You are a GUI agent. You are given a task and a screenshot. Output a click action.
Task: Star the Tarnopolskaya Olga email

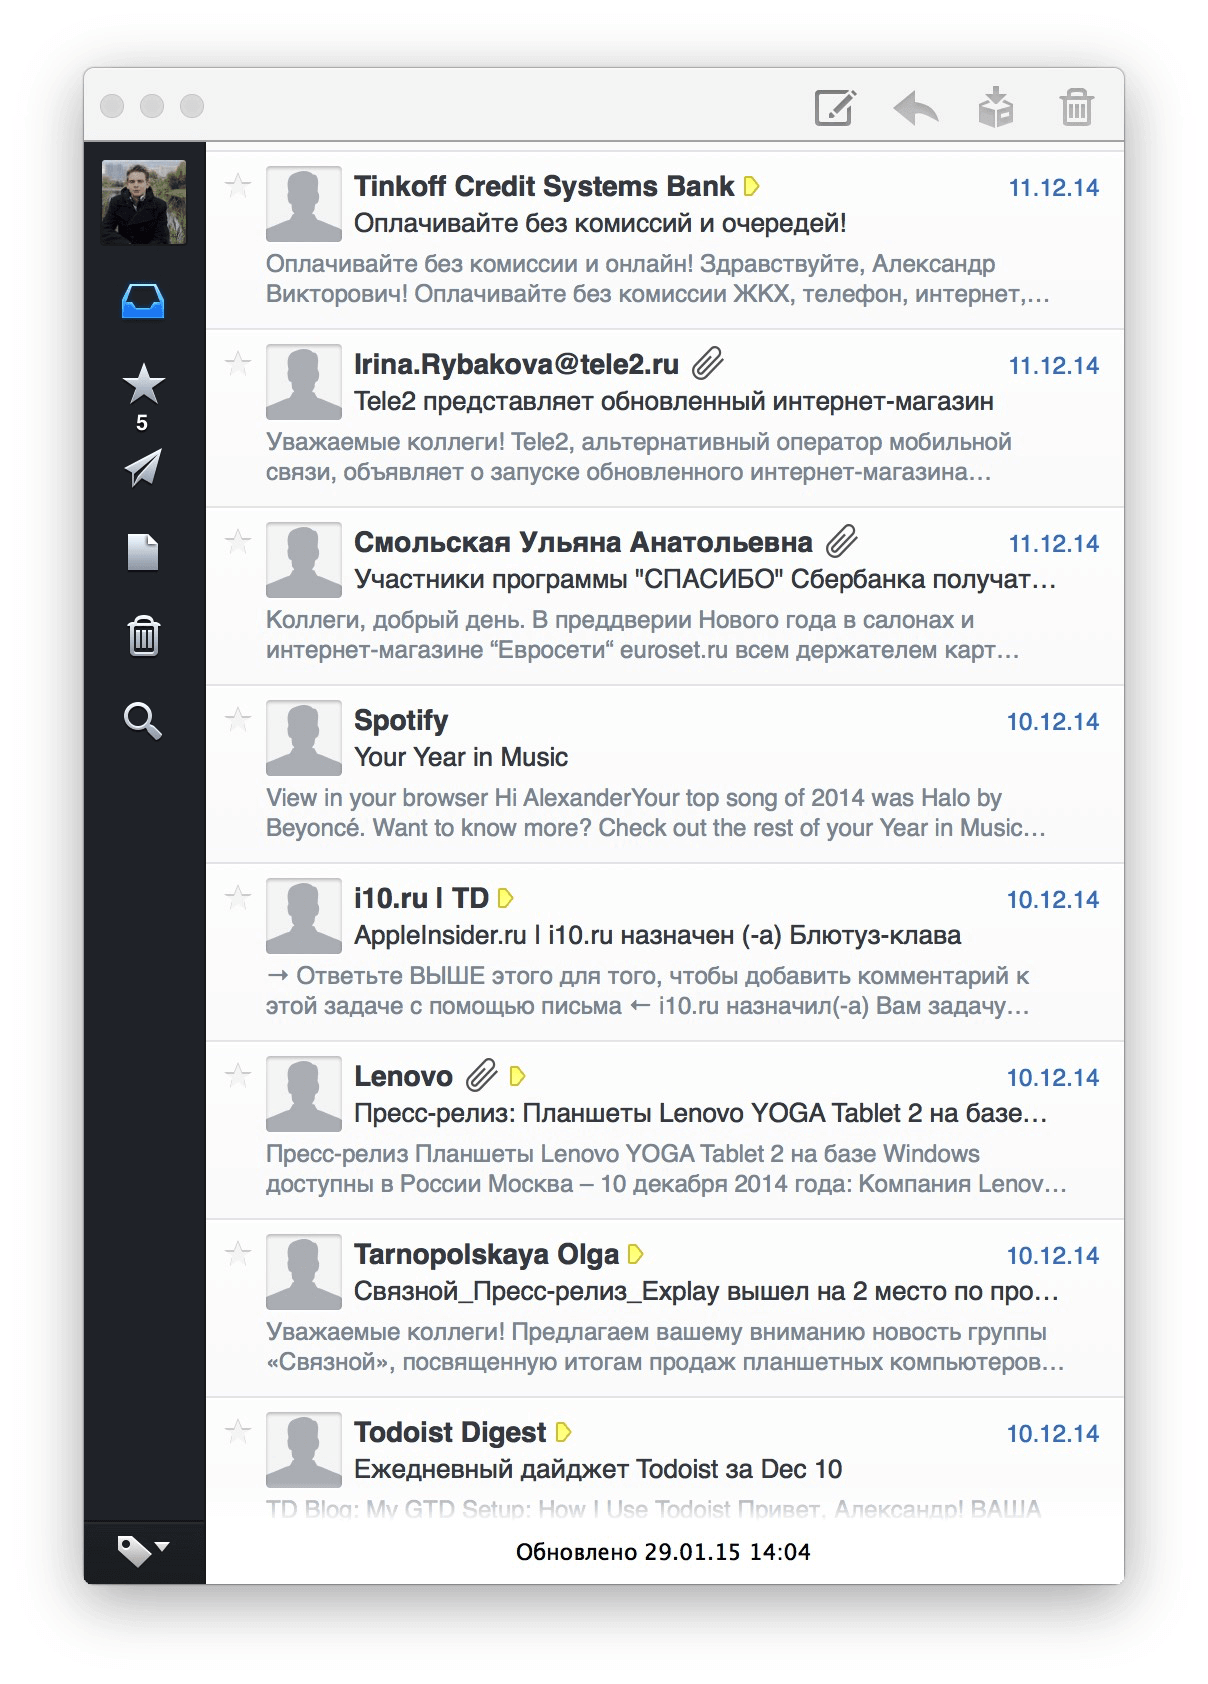[238, 1254]
